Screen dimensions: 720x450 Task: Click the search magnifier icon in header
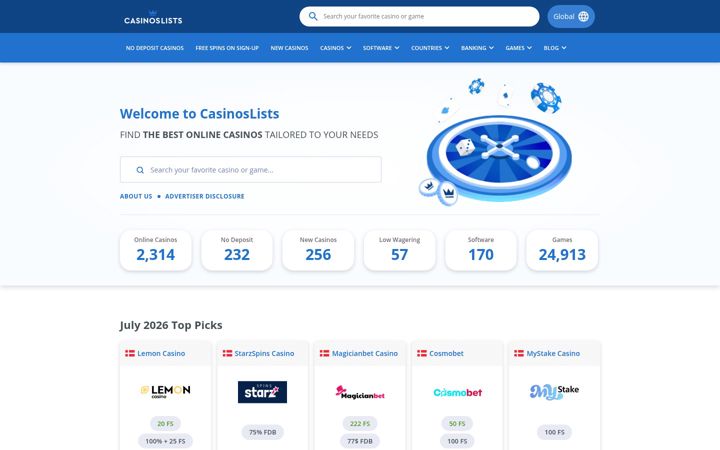pyautogui.click(x=313, y=17)
